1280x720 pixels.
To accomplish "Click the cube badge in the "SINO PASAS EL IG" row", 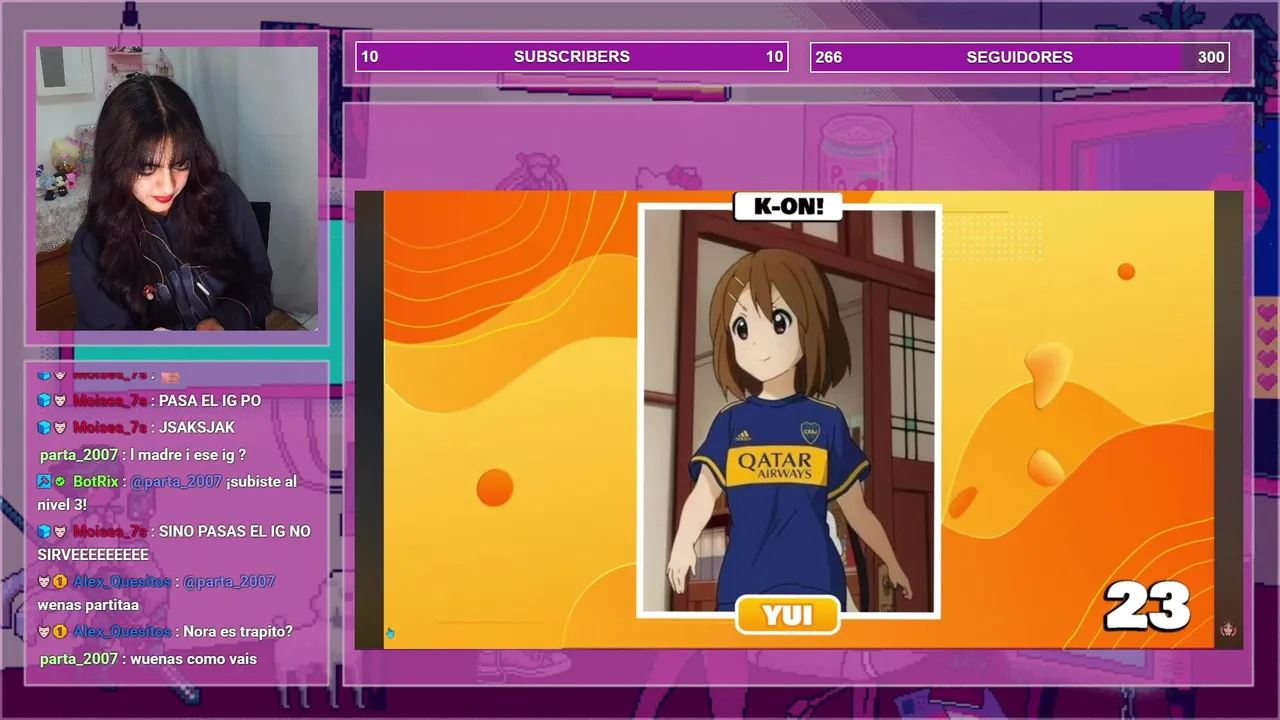I will point(44,531).
